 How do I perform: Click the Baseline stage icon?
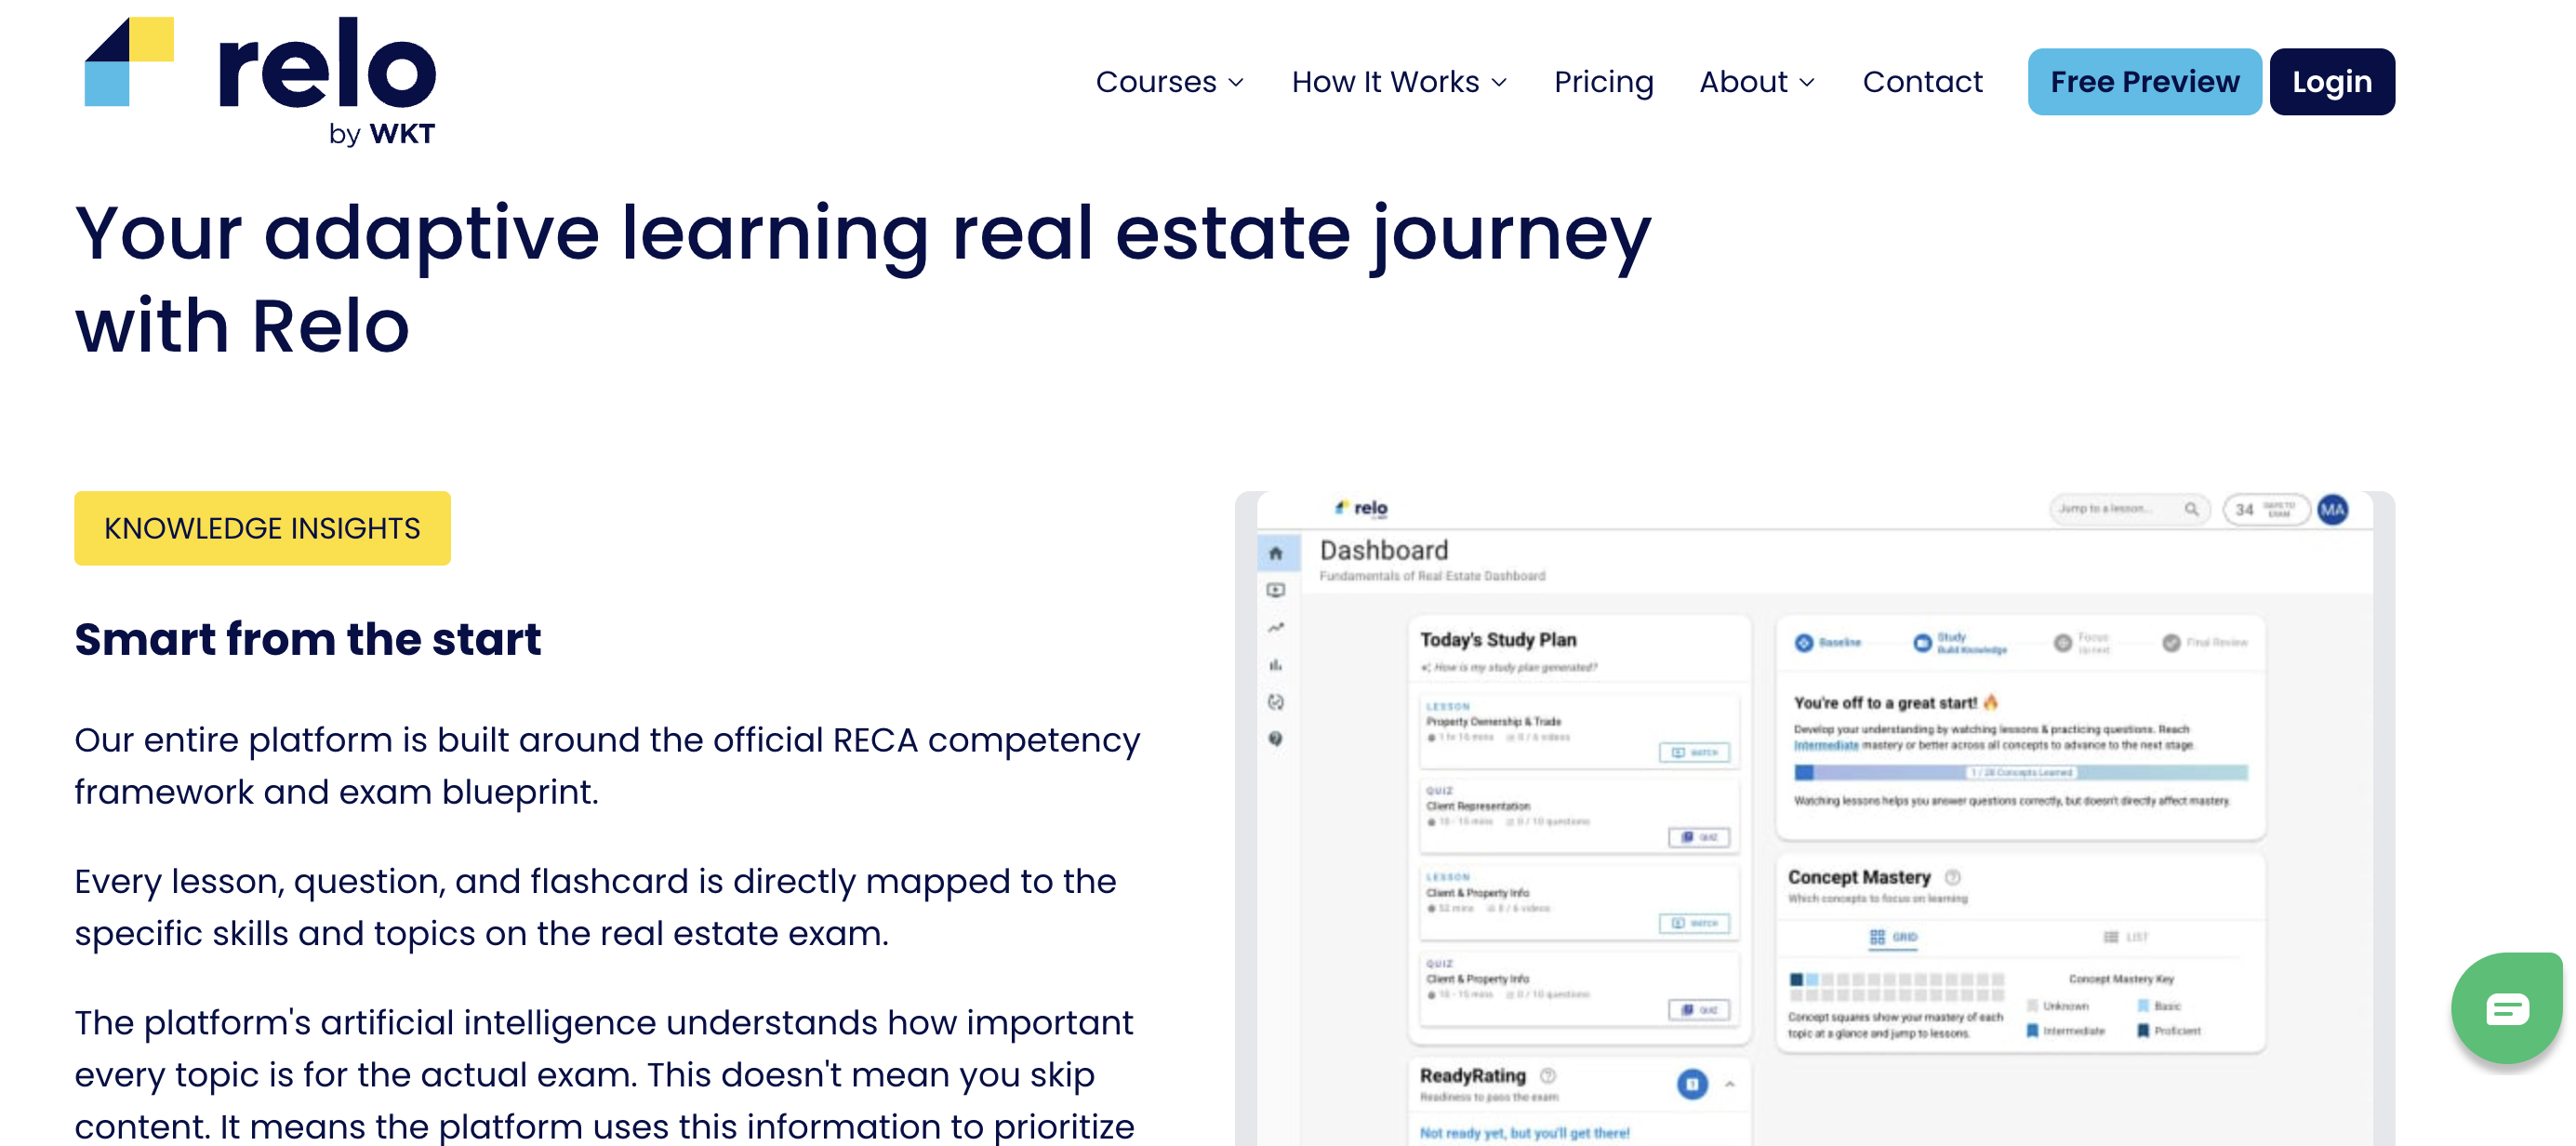pos(1804,643)
